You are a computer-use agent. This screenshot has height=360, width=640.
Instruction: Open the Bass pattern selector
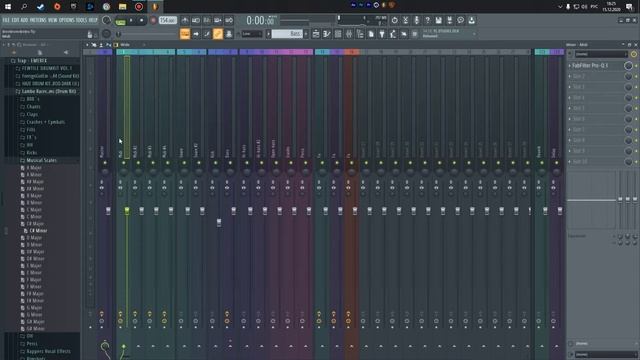(287, 34)
